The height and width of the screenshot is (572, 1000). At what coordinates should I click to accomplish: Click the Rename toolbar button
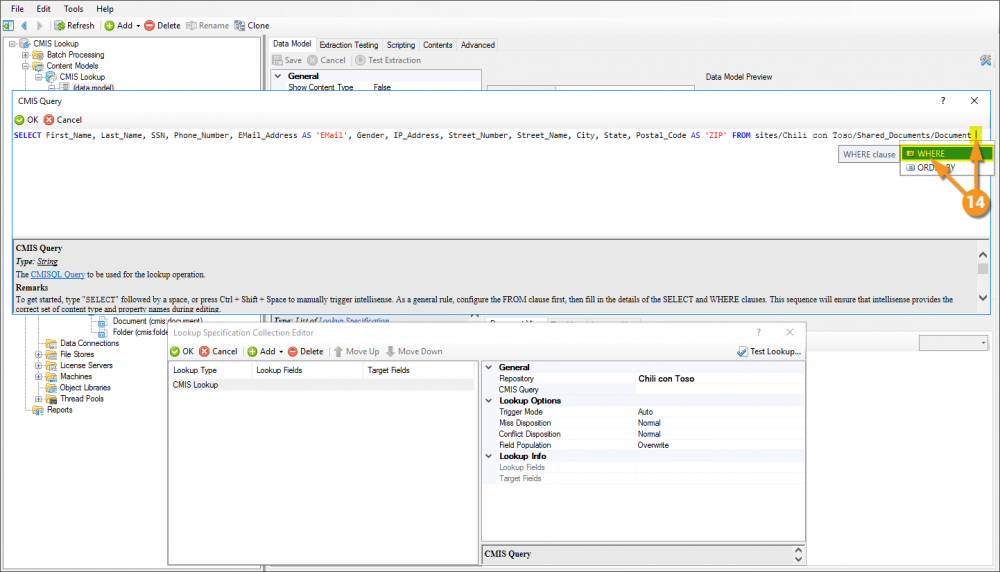click(207, 26)
